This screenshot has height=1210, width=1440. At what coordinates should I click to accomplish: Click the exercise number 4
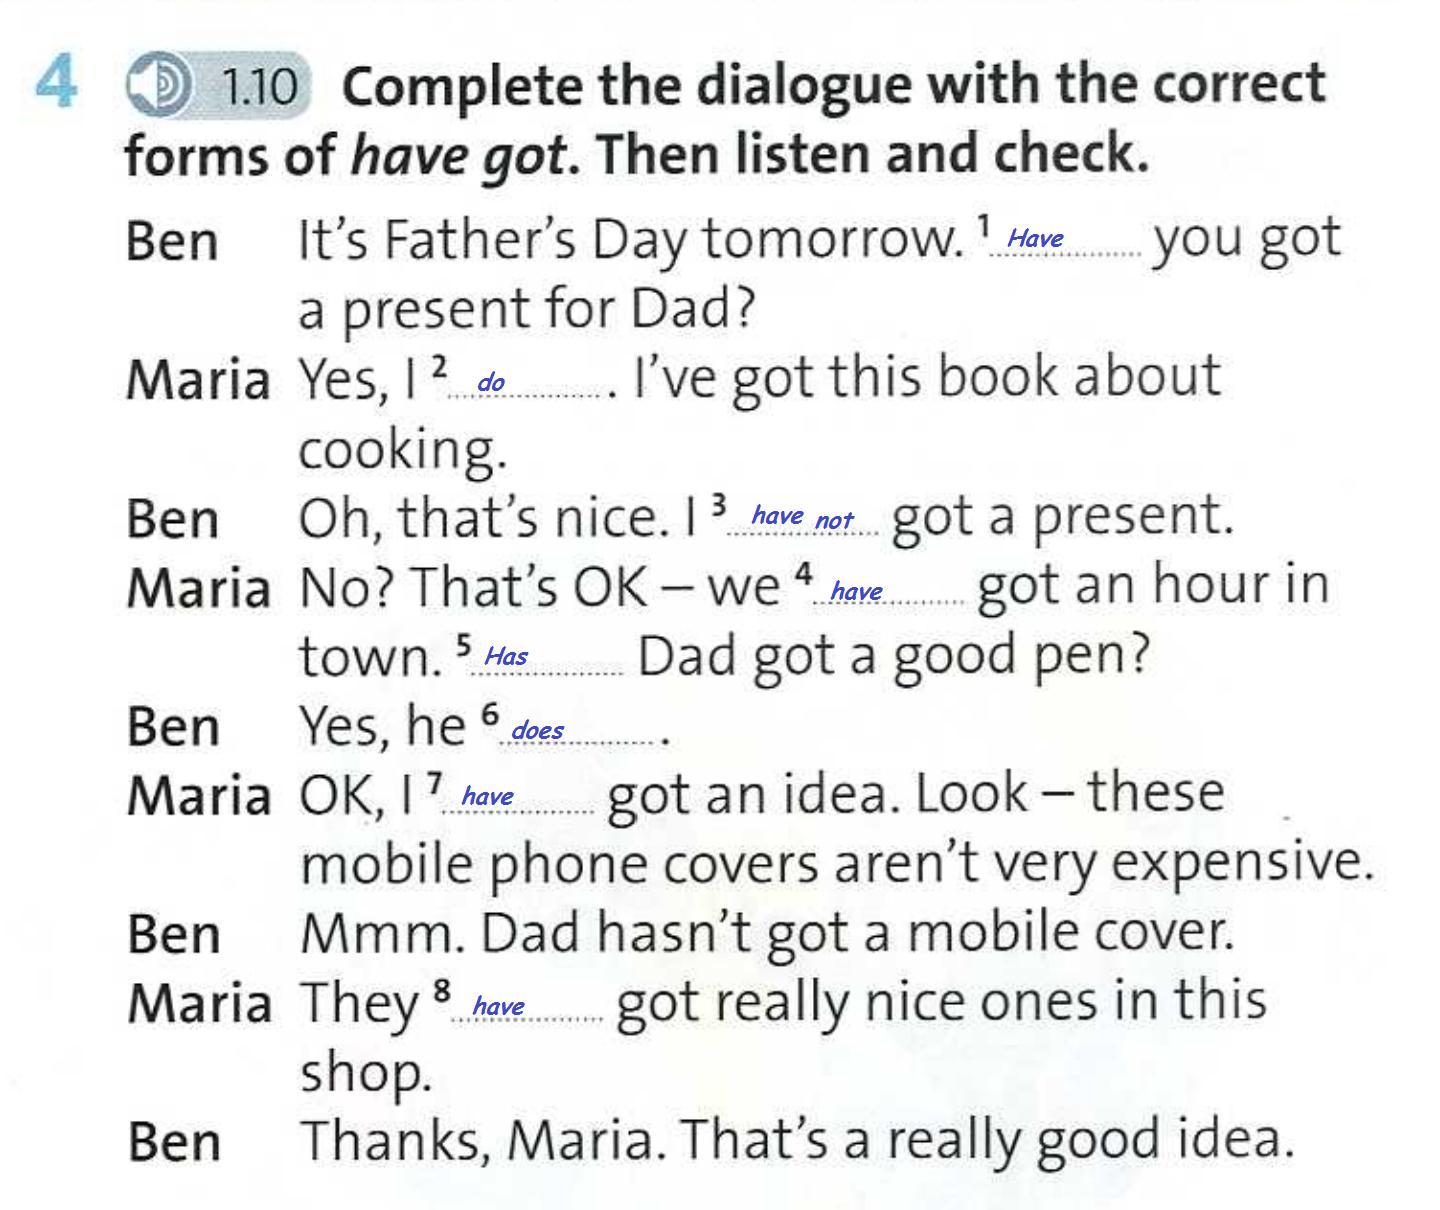tap(56, 83)
